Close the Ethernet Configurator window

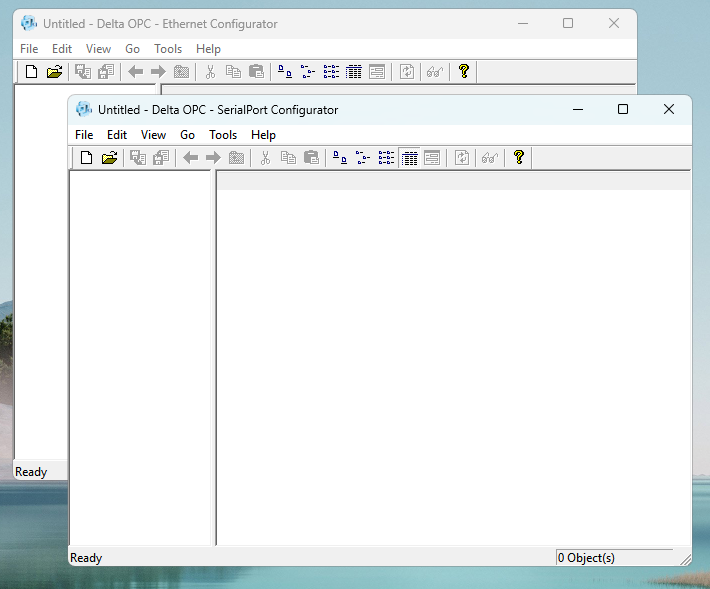(x=614, y=23)
